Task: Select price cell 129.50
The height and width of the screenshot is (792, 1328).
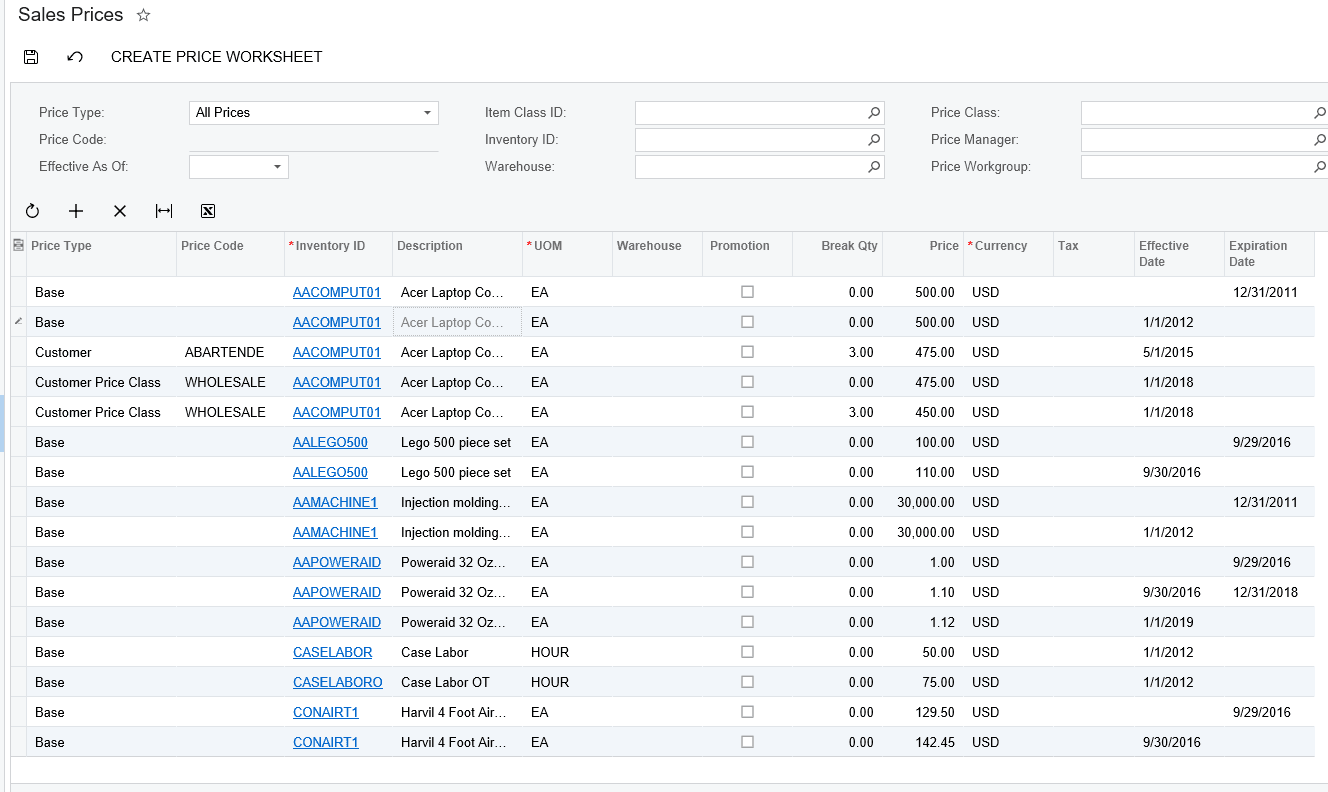Action: coord(923,712)
